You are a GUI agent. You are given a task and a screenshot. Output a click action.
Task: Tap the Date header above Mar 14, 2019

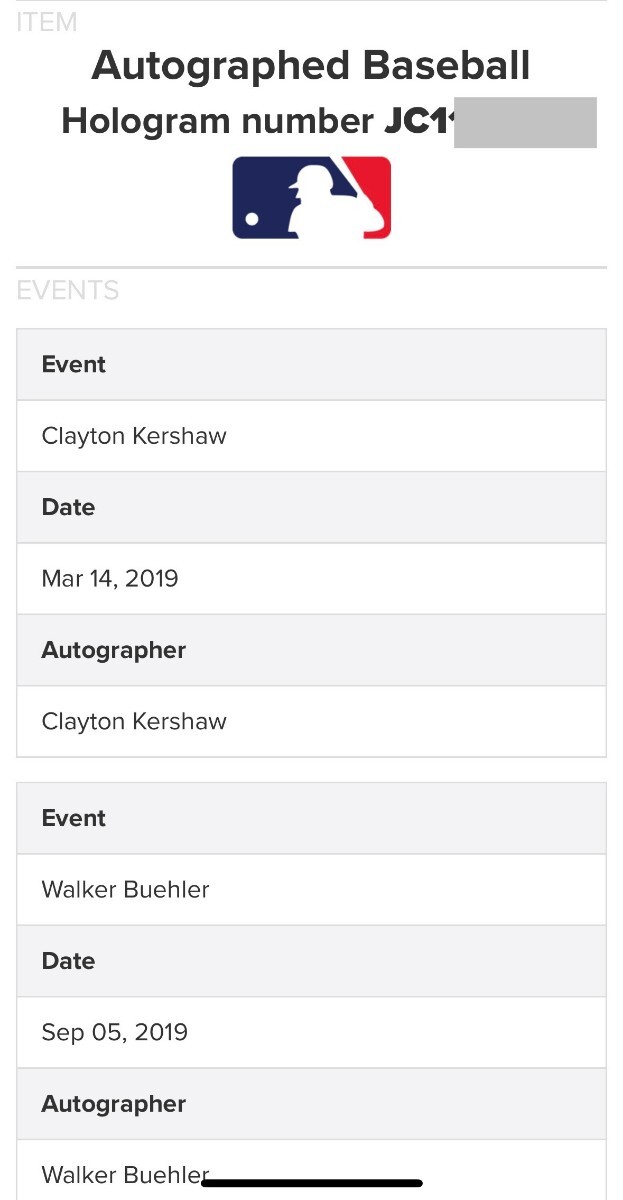point(68,508)
